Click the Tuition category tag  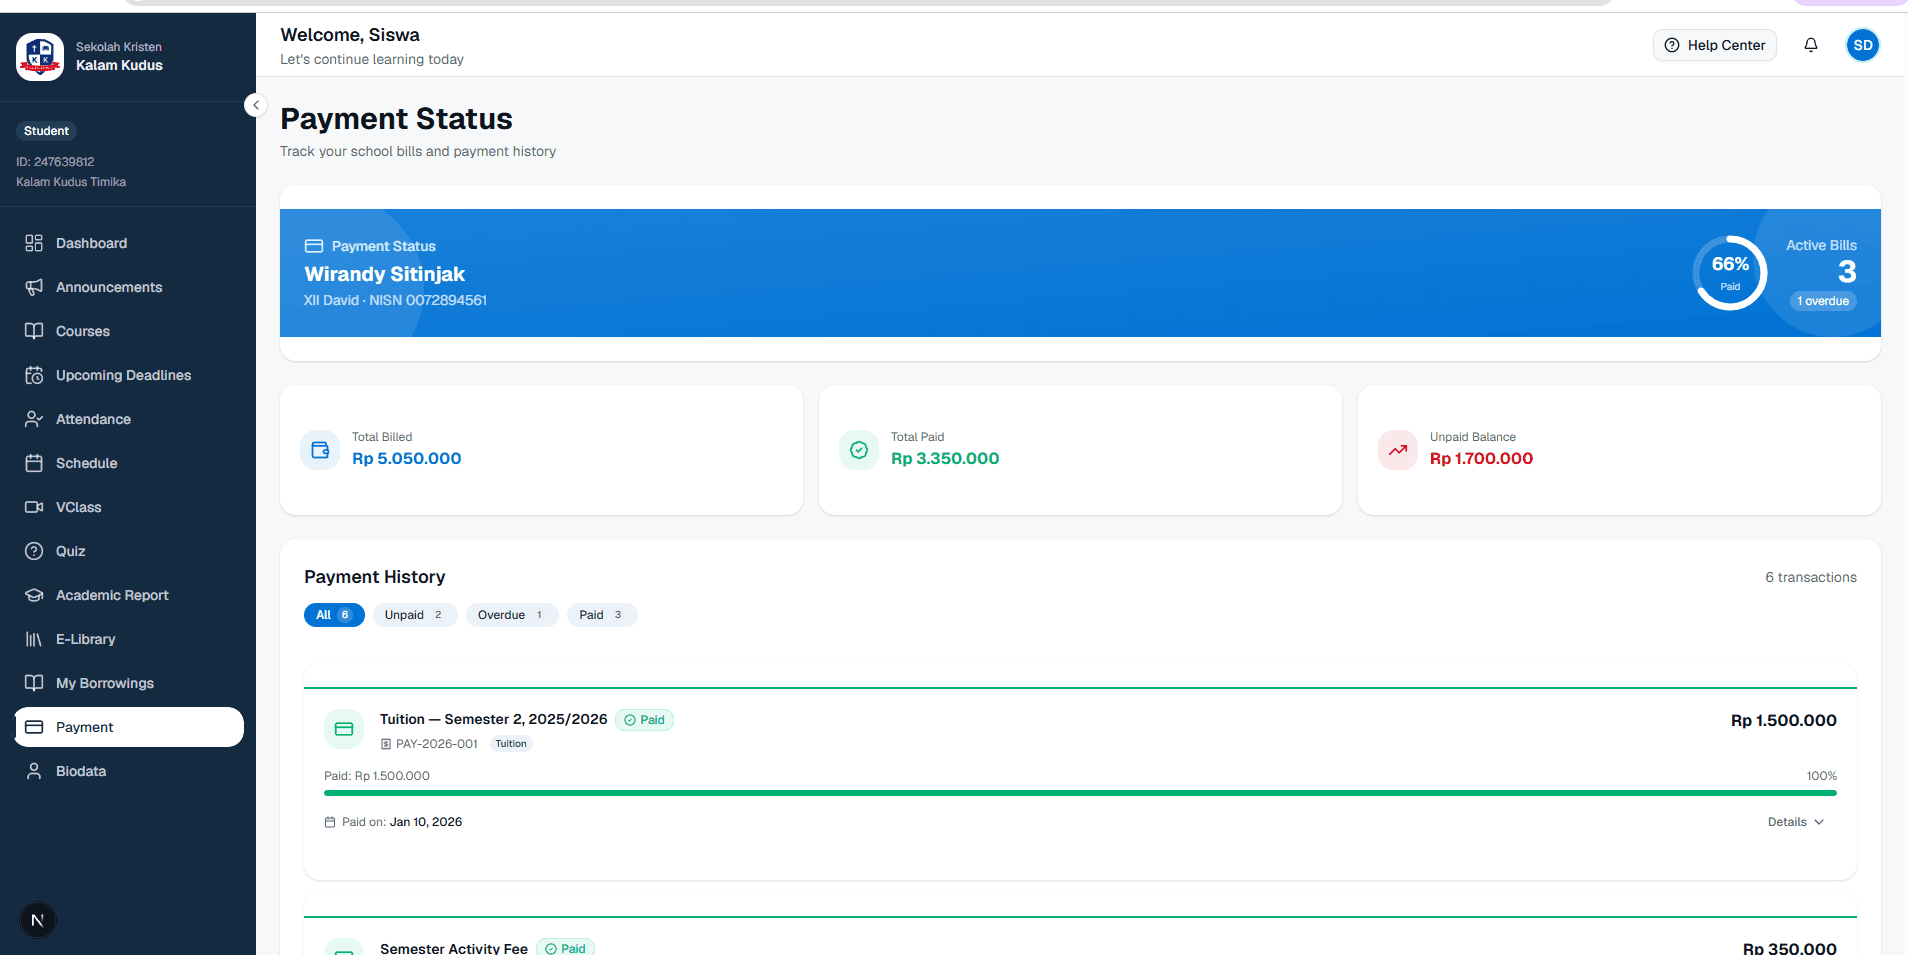[x=511, y=744]
